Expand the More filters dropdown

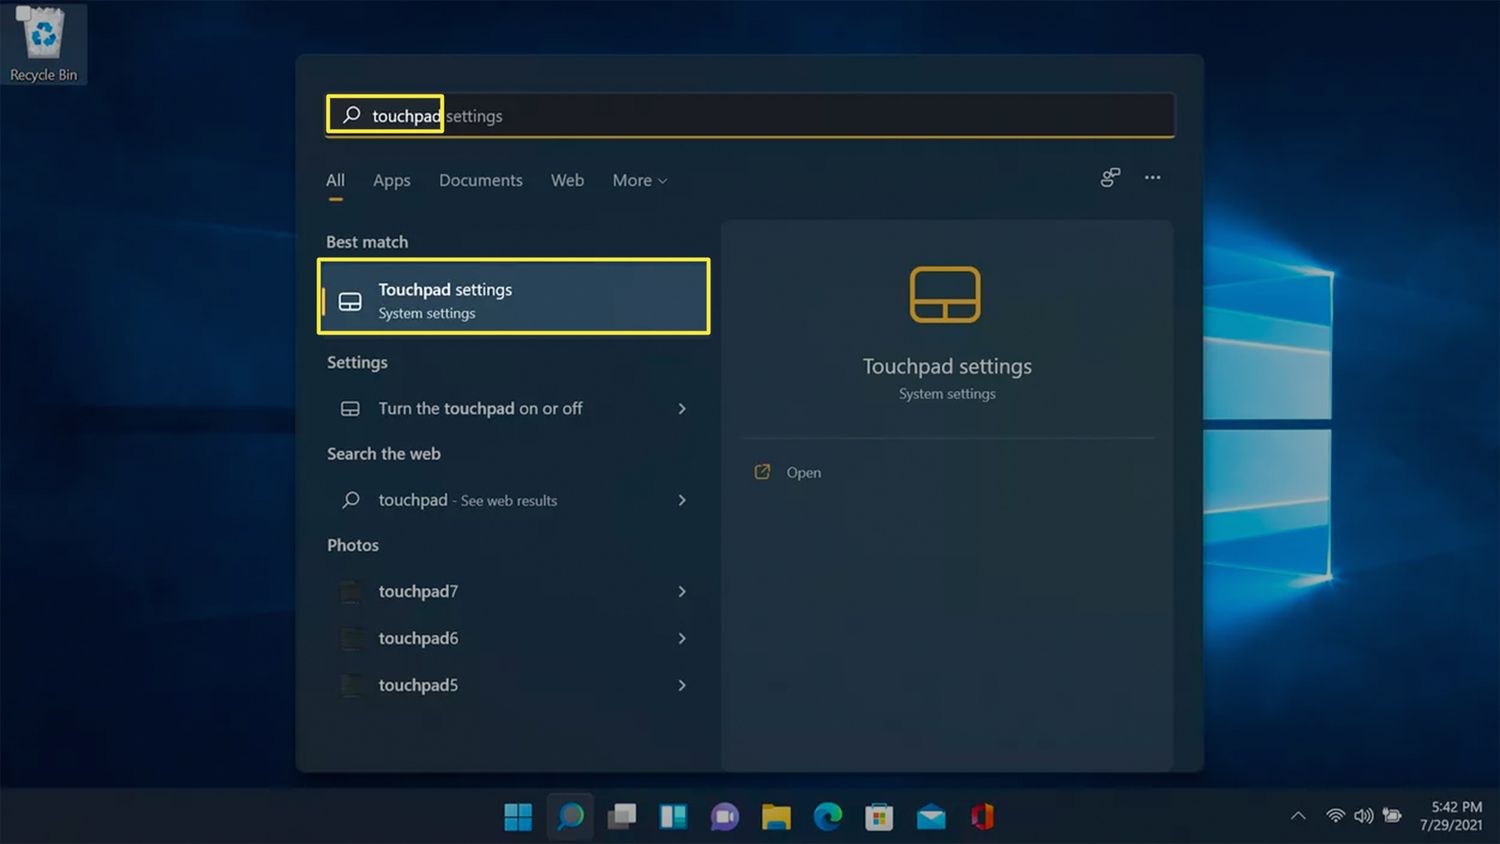pos(639,181)
